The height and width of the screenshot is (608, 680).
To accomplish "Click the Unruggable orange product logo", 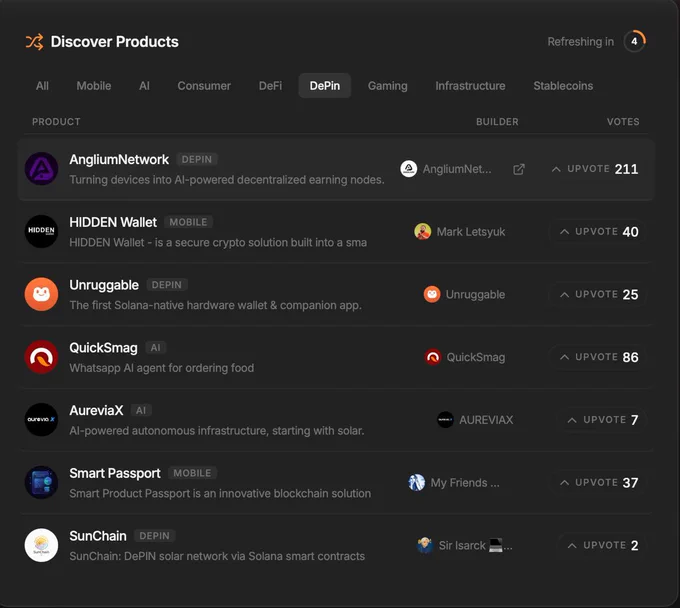I will (x=41, y=294).
